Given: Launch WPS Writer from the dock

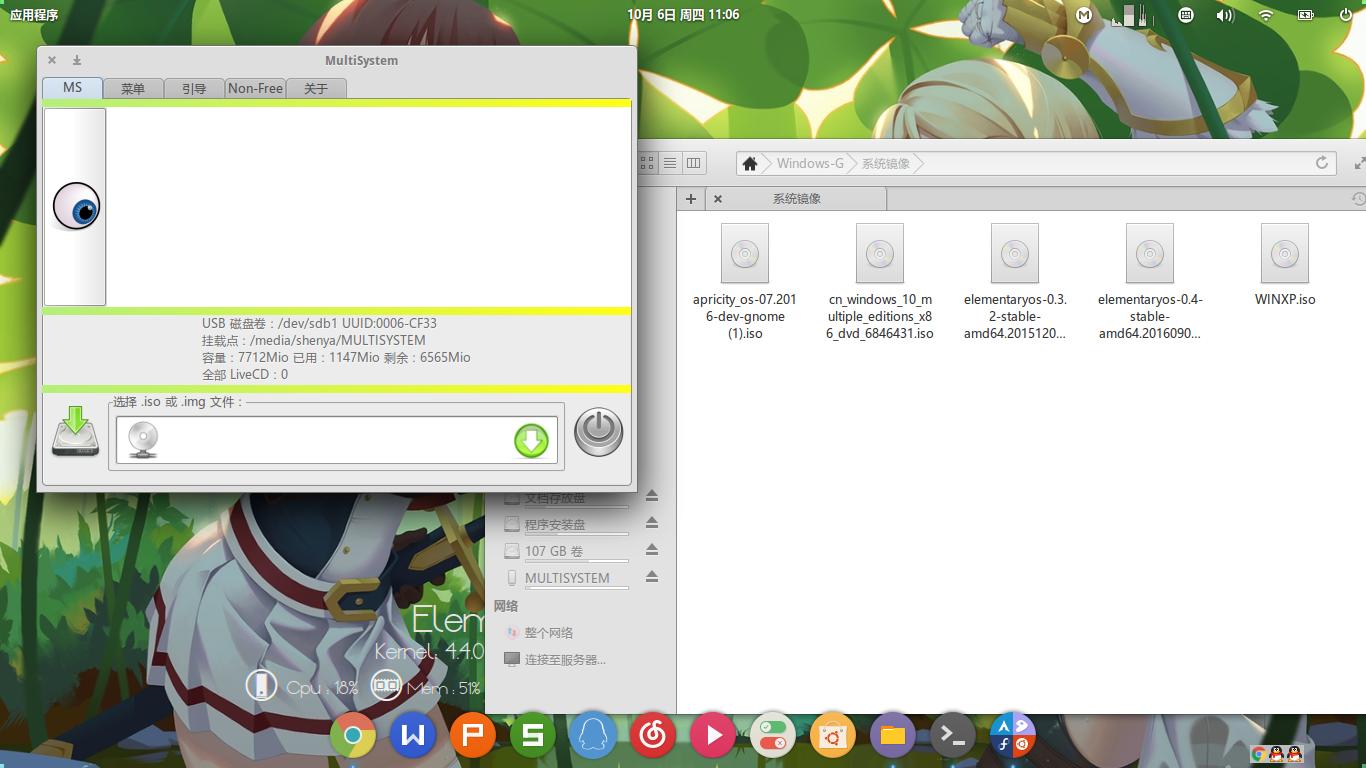Looking at the screenshot, I should [413, 737].
